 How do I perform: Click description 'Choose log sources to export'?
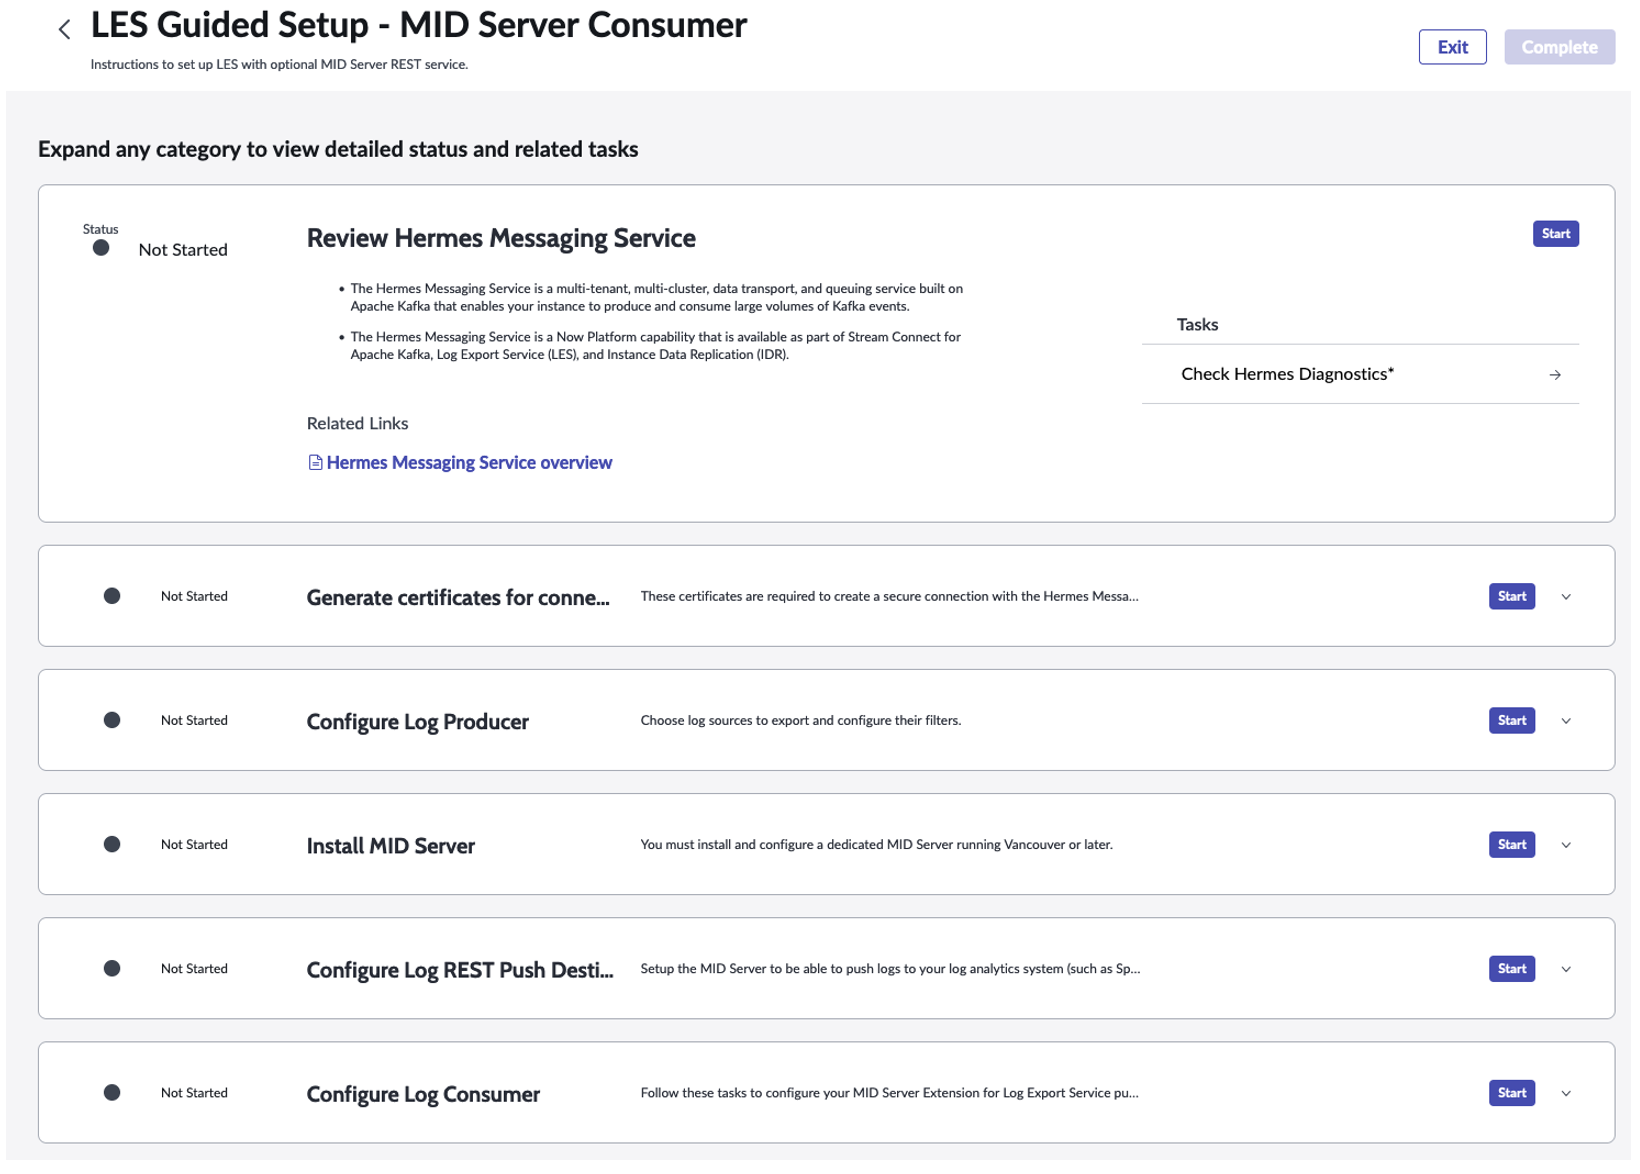pyautogui.click(x=800, y=720)
